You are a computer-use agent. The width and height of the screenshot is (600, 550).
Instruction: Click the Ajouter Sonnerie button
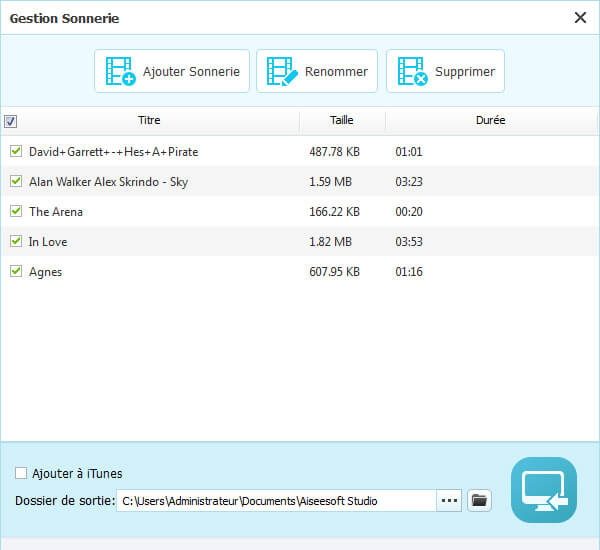[x=172, y=72]
